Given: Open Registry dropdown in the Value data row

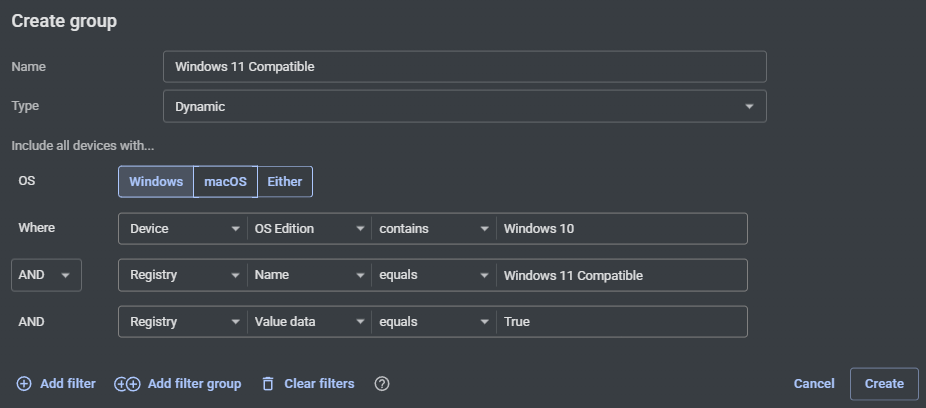Looking at the screenshot, I should point(184,322).
